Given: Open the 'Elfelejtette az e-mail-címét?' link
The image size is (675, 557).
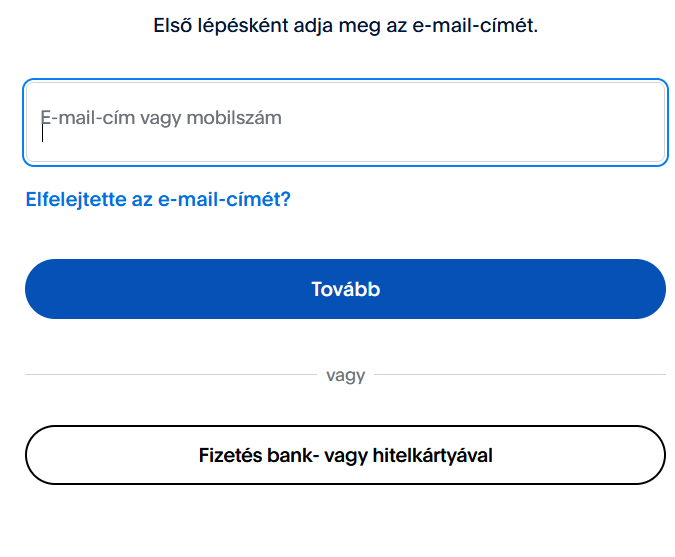Looking at the screenshot, I should coord(158,199).
